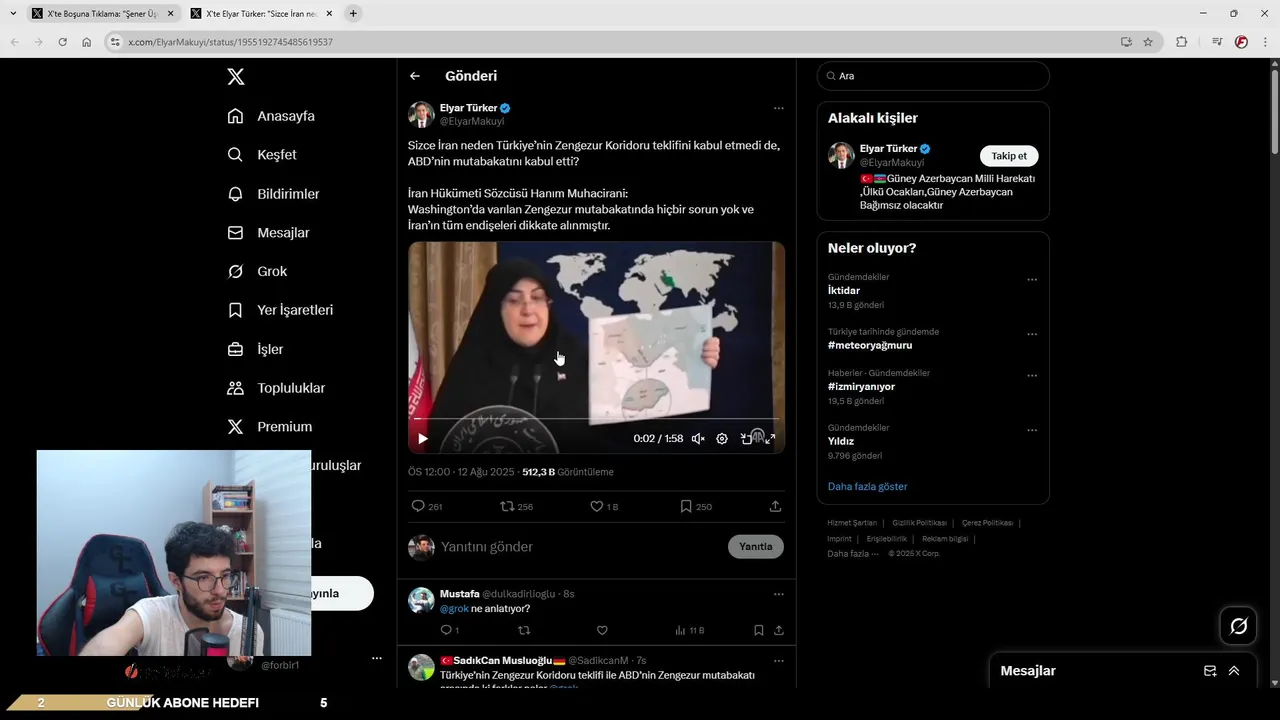Seek on the video progress bar

click(x=596, y=419)
